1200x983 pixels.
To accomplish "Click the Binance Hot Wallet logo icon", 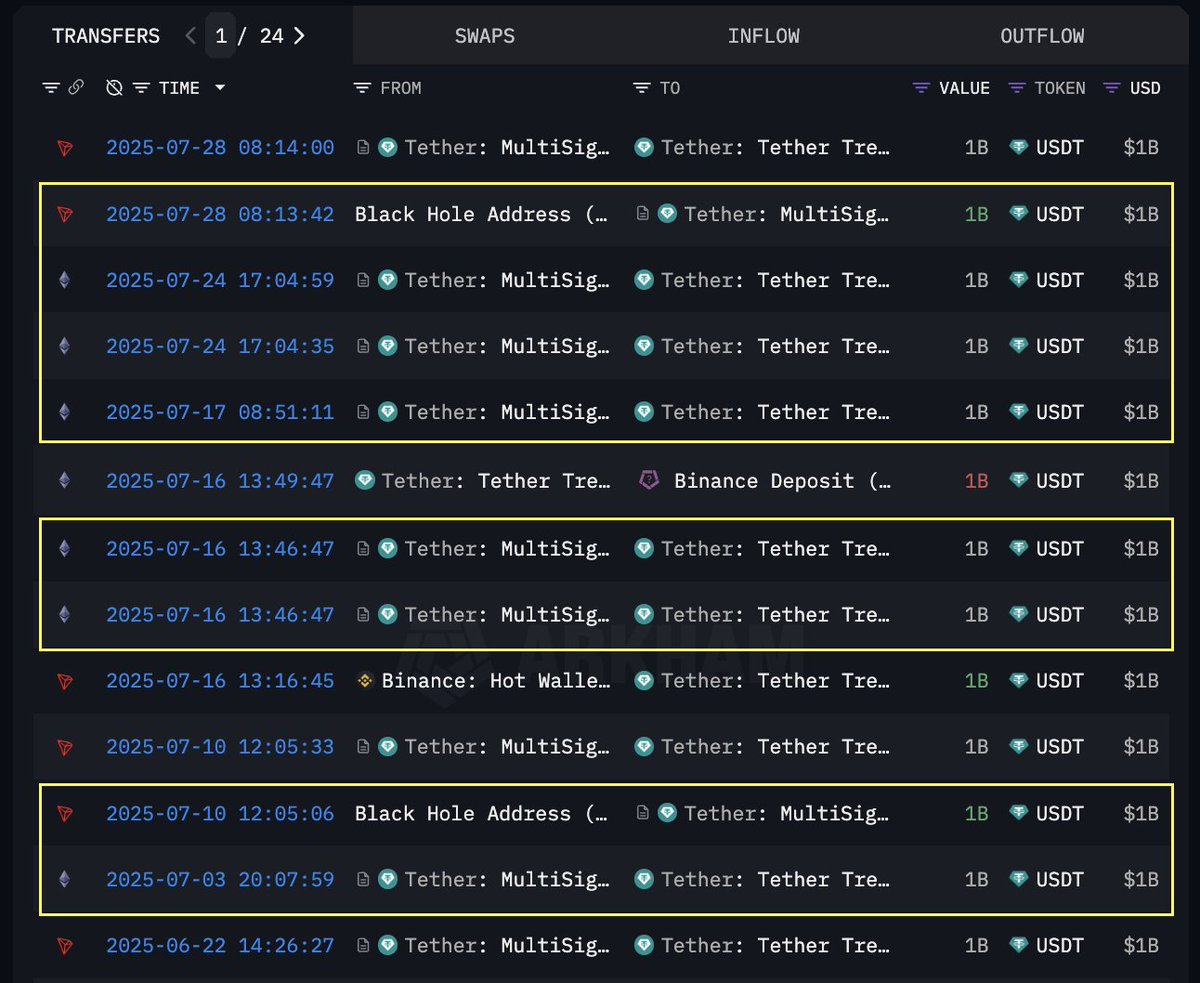I will coord(365,681).
